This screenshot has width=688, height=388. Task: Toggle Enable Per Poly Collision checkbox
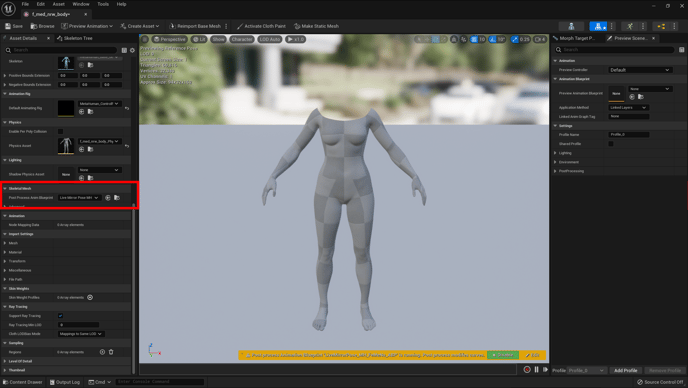coord(61,131)
